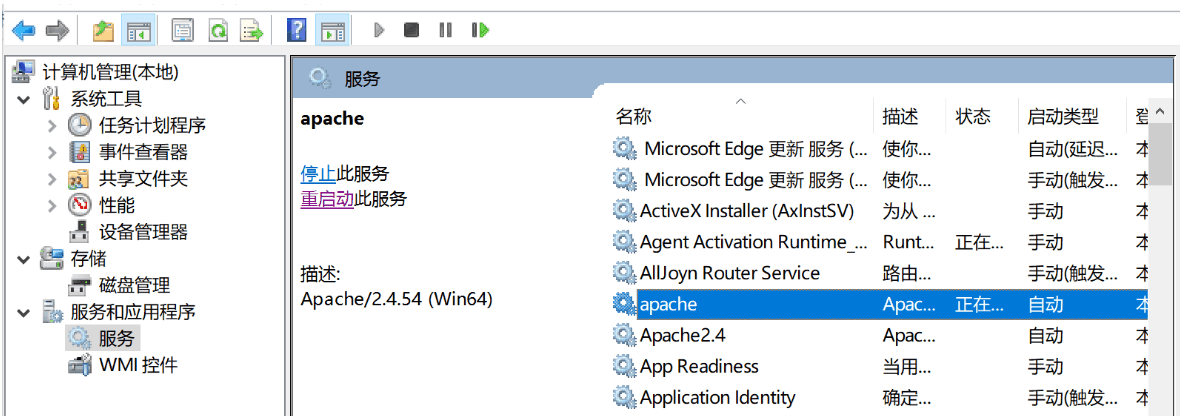This screenshot has height=416, width=1180.
Task: Expand the 事件查看器 node
Action: point(52,153)
